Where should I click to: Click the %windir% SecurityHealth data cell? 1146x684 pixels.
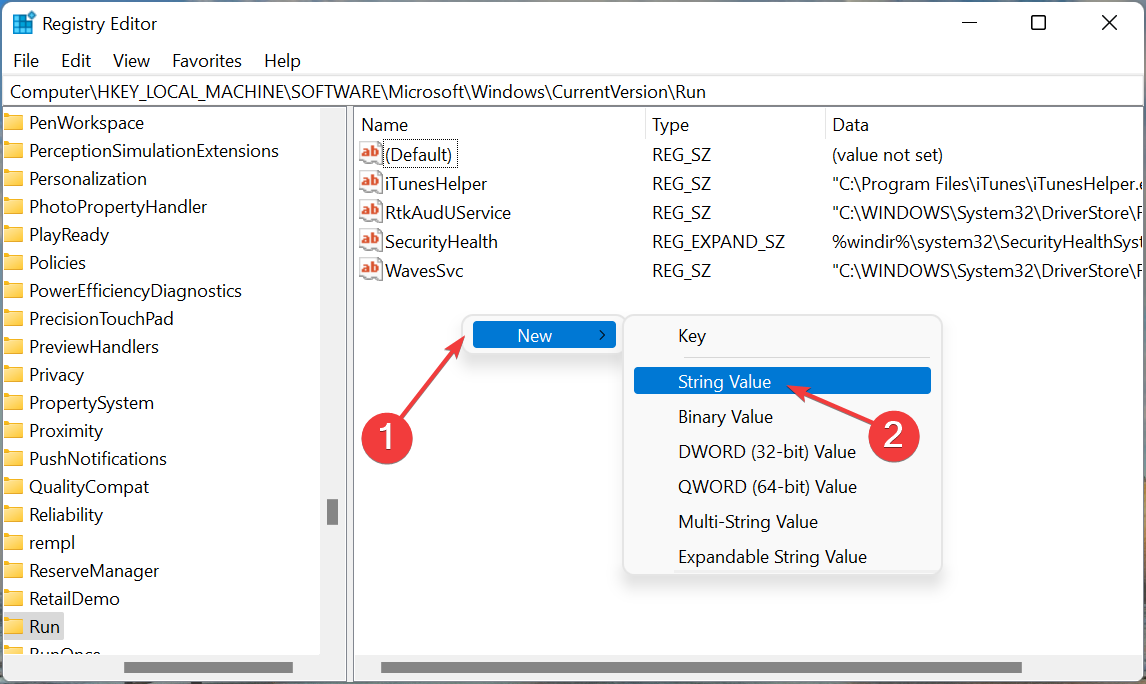pyautogui.click(x=987, y=242)
